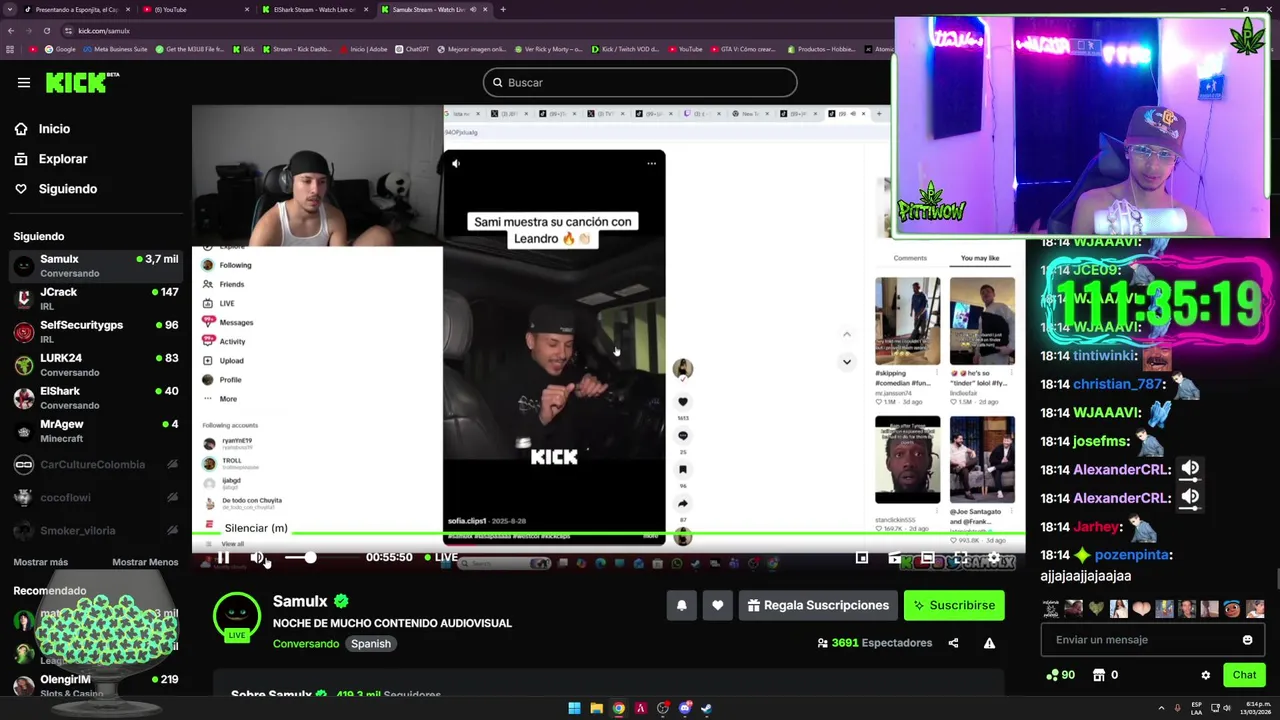Go to Inicio in the sidebar

point(54,129)
